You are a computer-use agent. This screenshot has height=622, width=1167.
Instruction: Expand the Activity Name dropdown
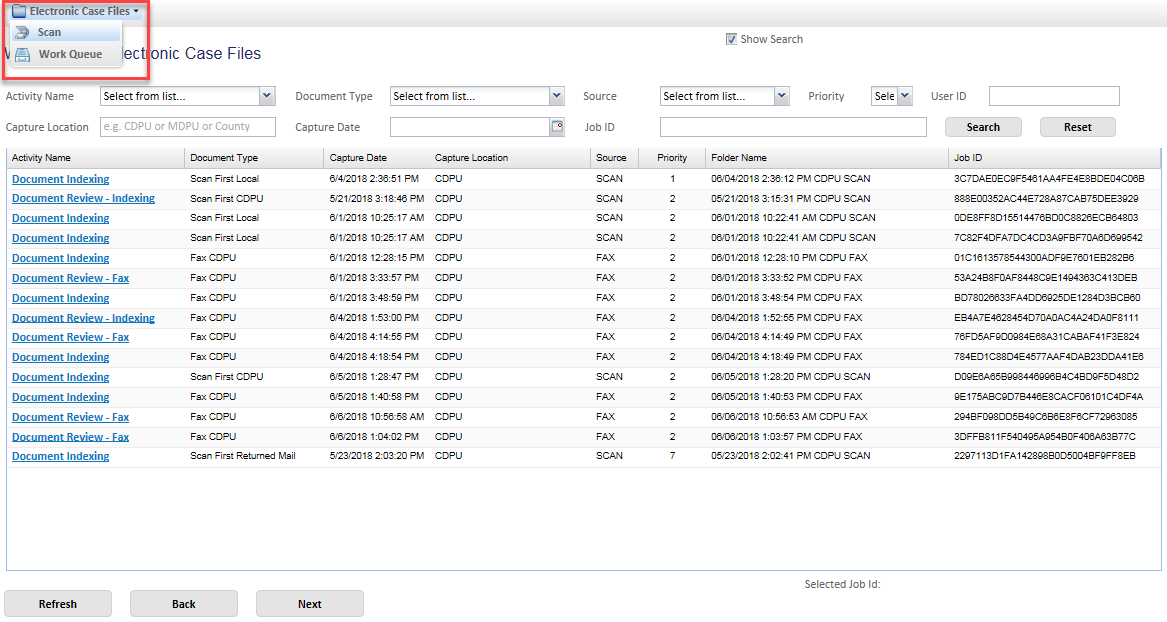click(x=267, y=96)
